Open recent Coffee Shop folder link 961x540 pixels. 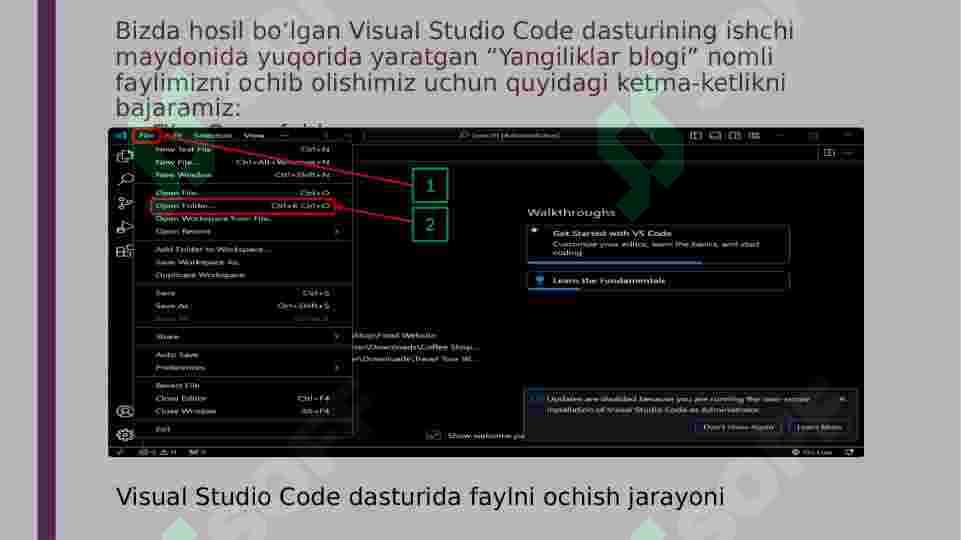point(416,347)
